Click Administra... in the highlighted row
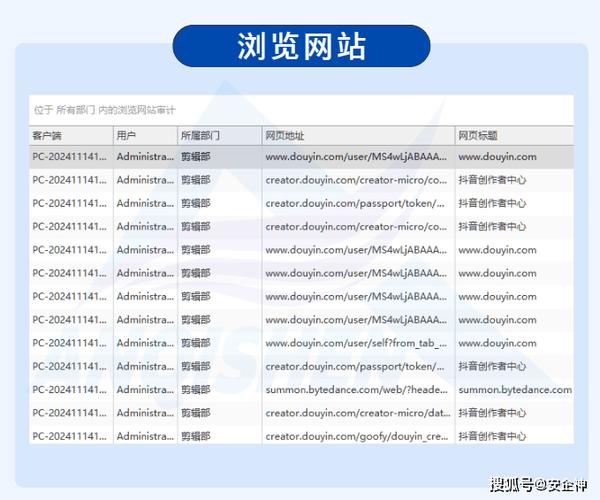This screenshot has height=500, width=600. [x=145, y=157]
